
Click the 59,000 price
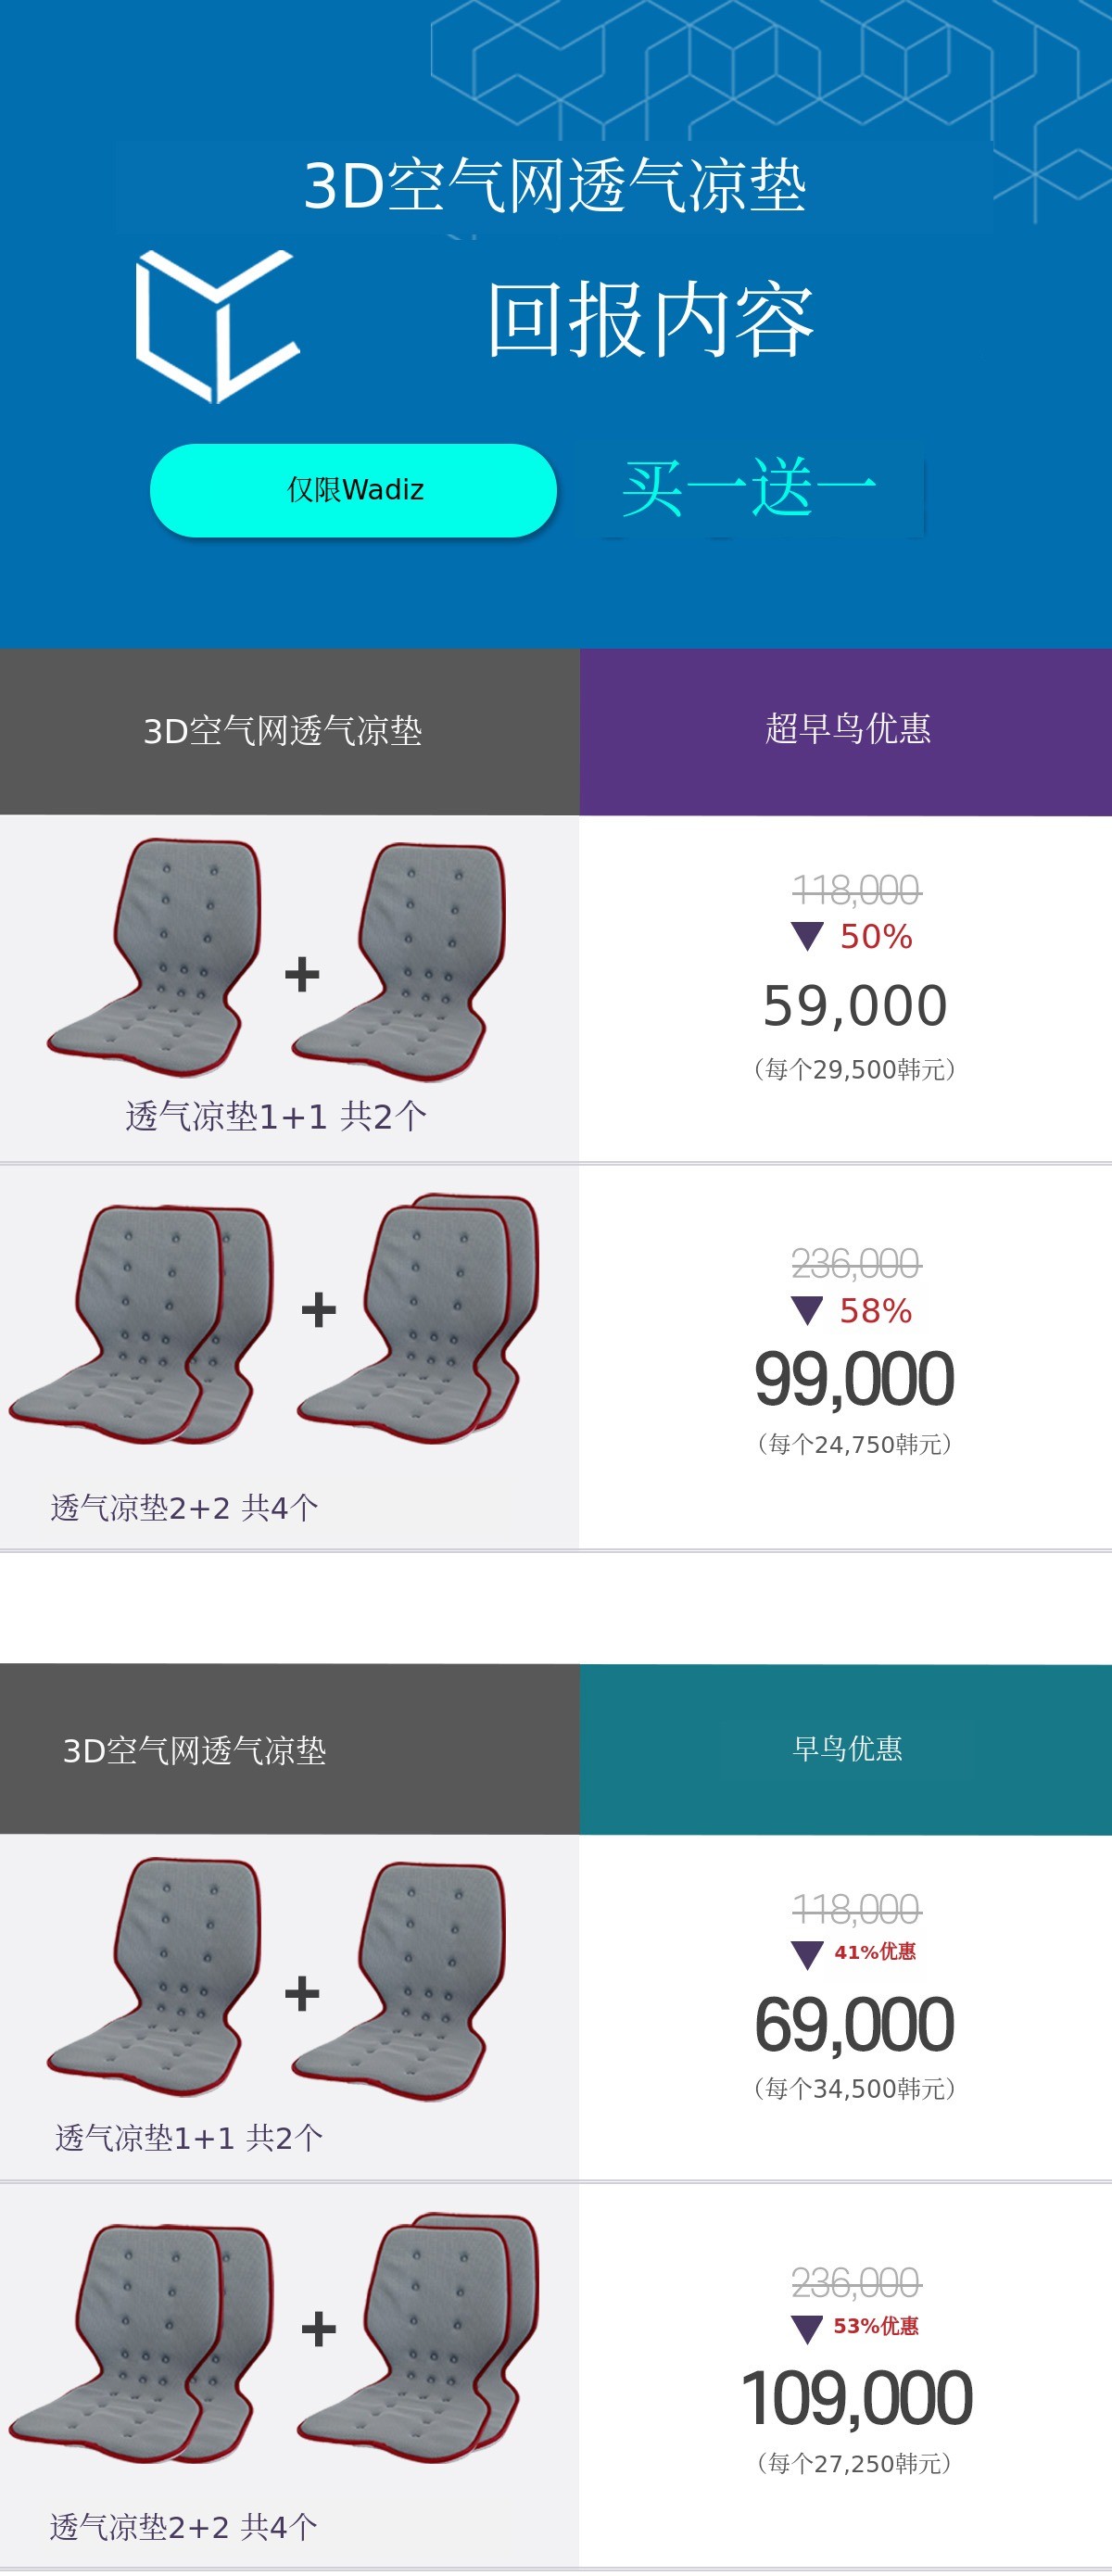tap(855, 1006)
